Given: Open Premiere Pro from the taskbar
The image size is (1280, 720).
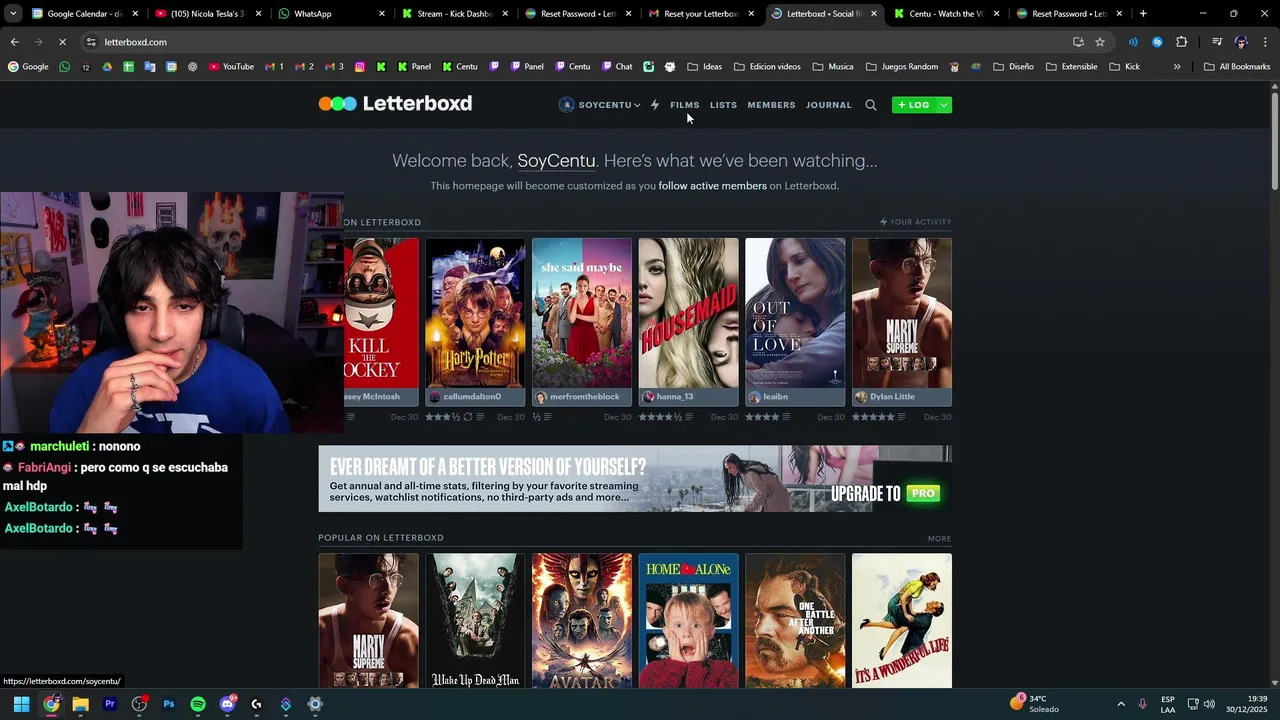Looking at the screenshot, I should (110, 704).
